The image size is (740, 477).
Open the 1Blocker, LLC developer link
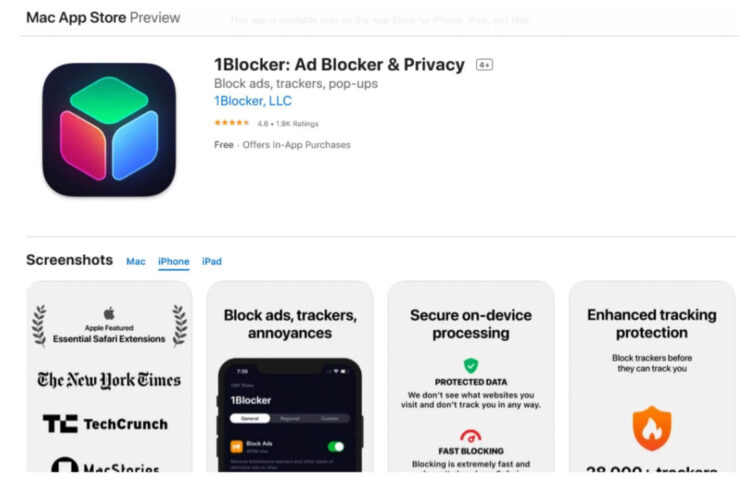[x=253, y=101]
